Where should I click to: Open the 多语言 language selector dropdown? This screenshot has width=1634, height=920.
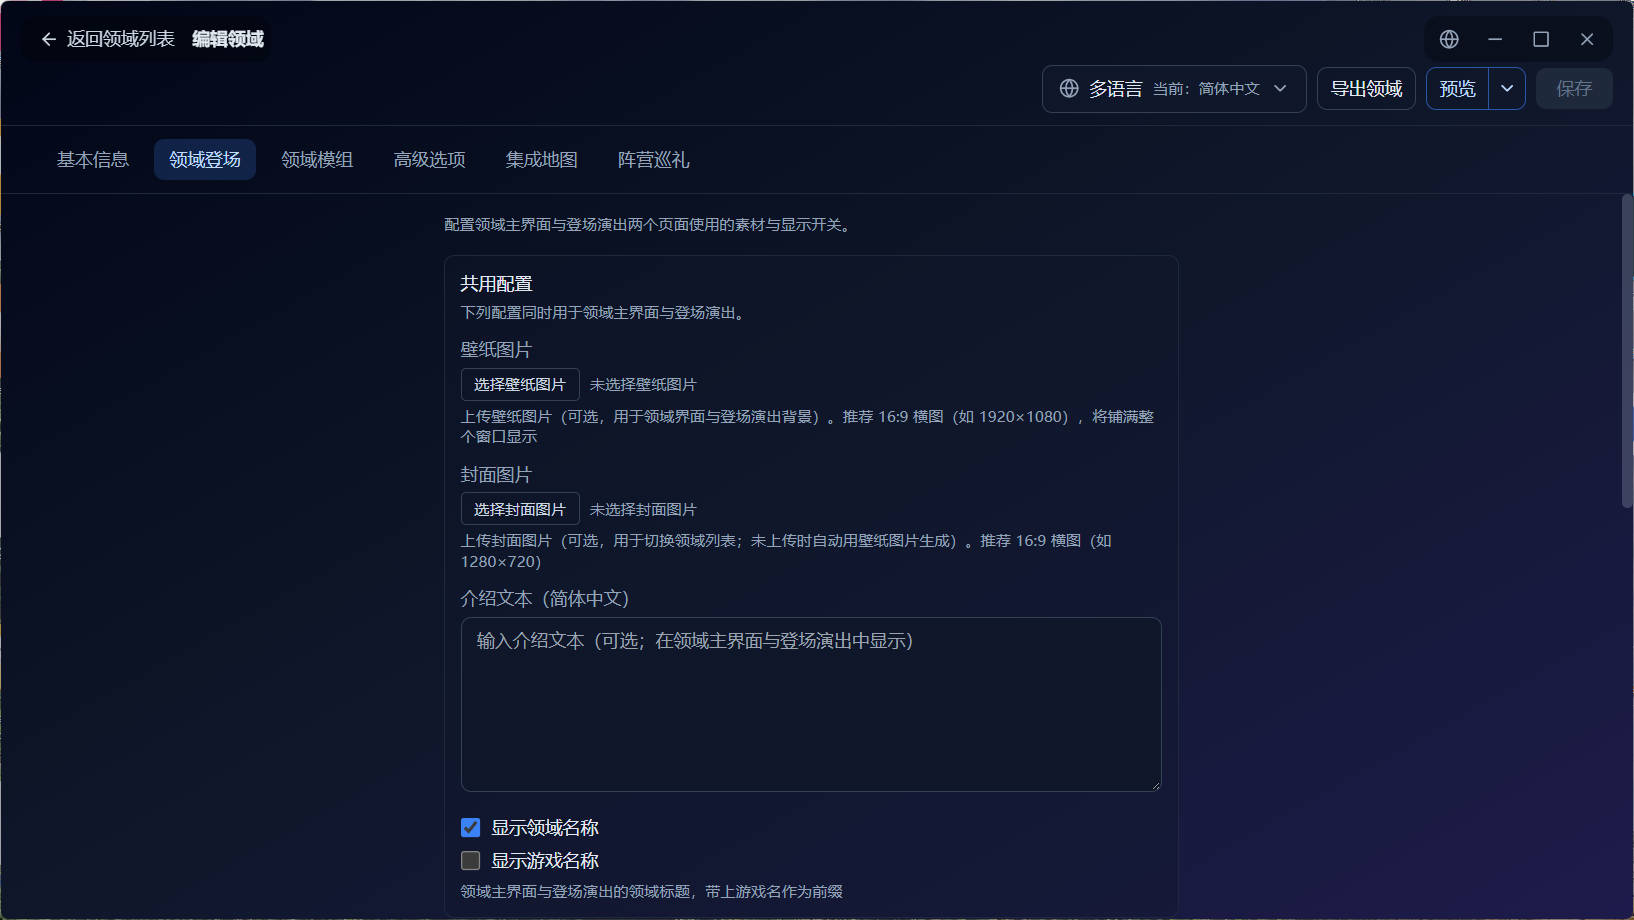click(1174, 89)
